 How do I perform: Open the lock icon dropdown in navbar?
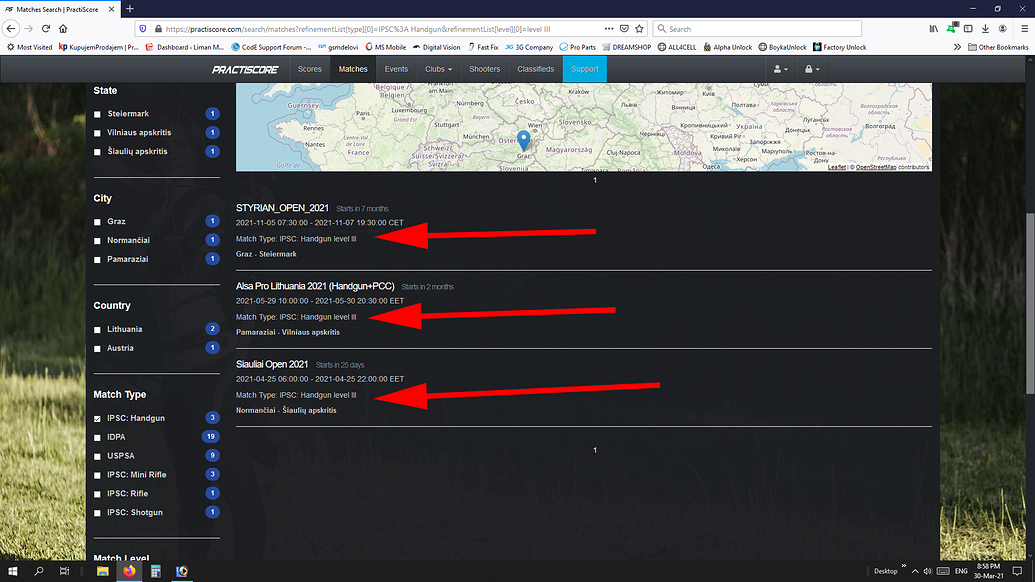coord(813,69)
